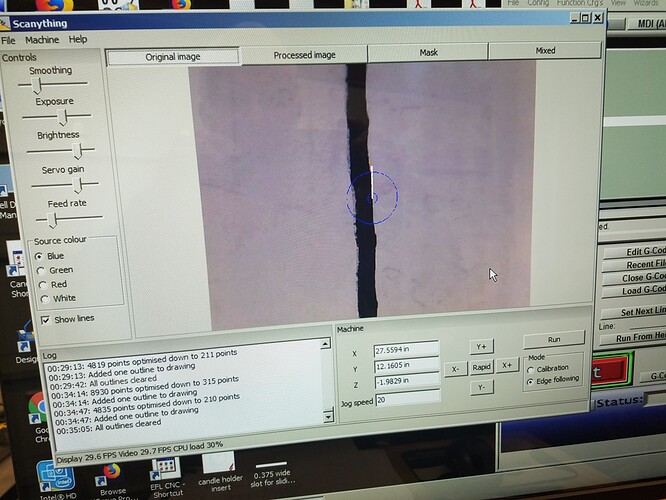Click the log scrollbar down arrow
Screen dimensions: 666x500
pyautogui.click(x=328, y=417)
